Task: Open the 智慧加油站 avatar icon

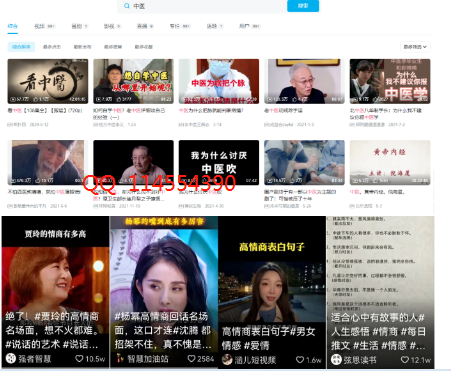Action: (120, 359)
